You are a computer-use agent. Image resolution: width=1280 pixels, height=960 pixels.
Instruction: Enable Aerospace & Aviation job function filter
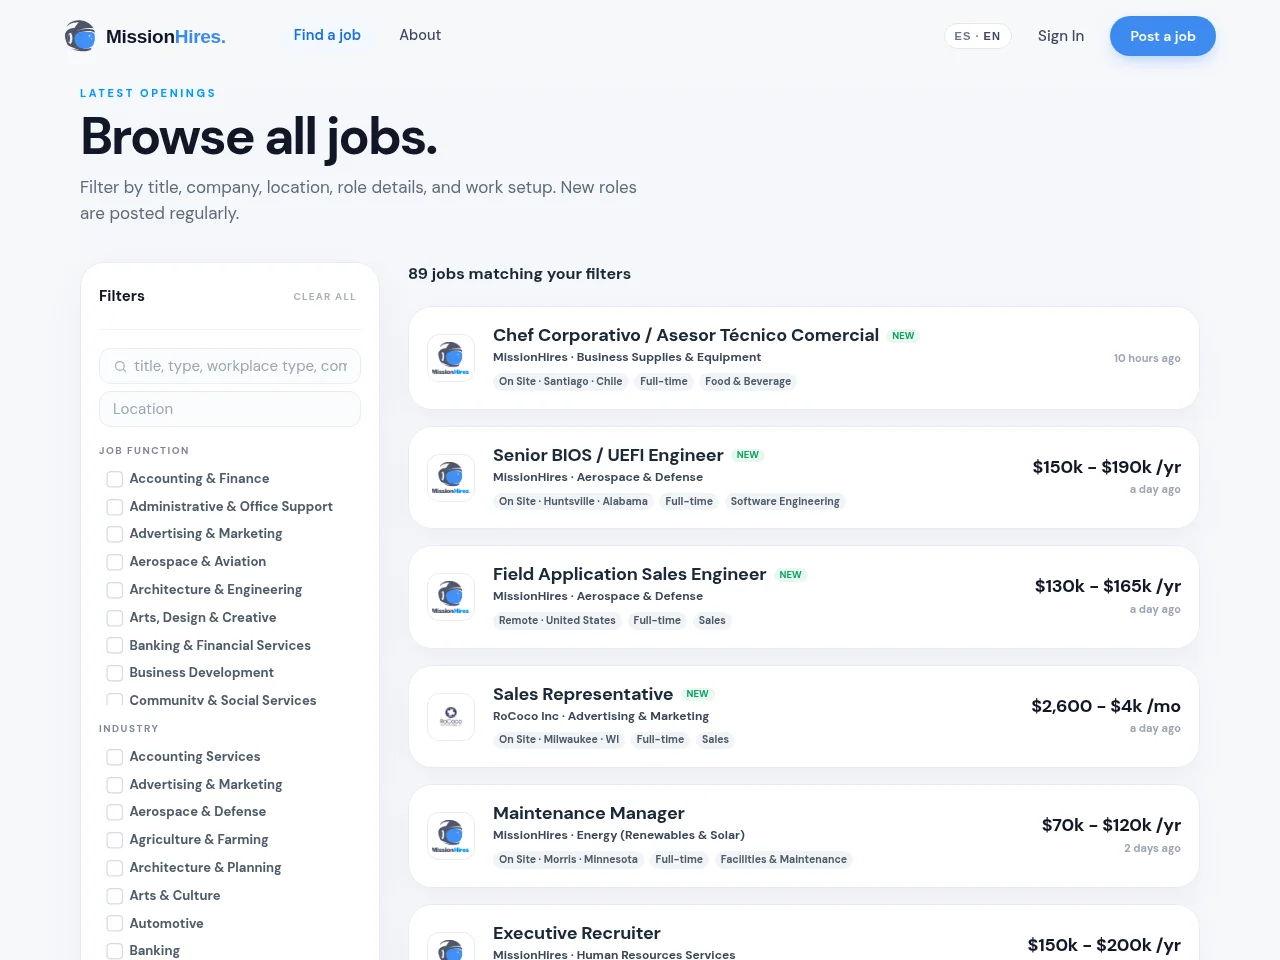[x=115, y=562]
